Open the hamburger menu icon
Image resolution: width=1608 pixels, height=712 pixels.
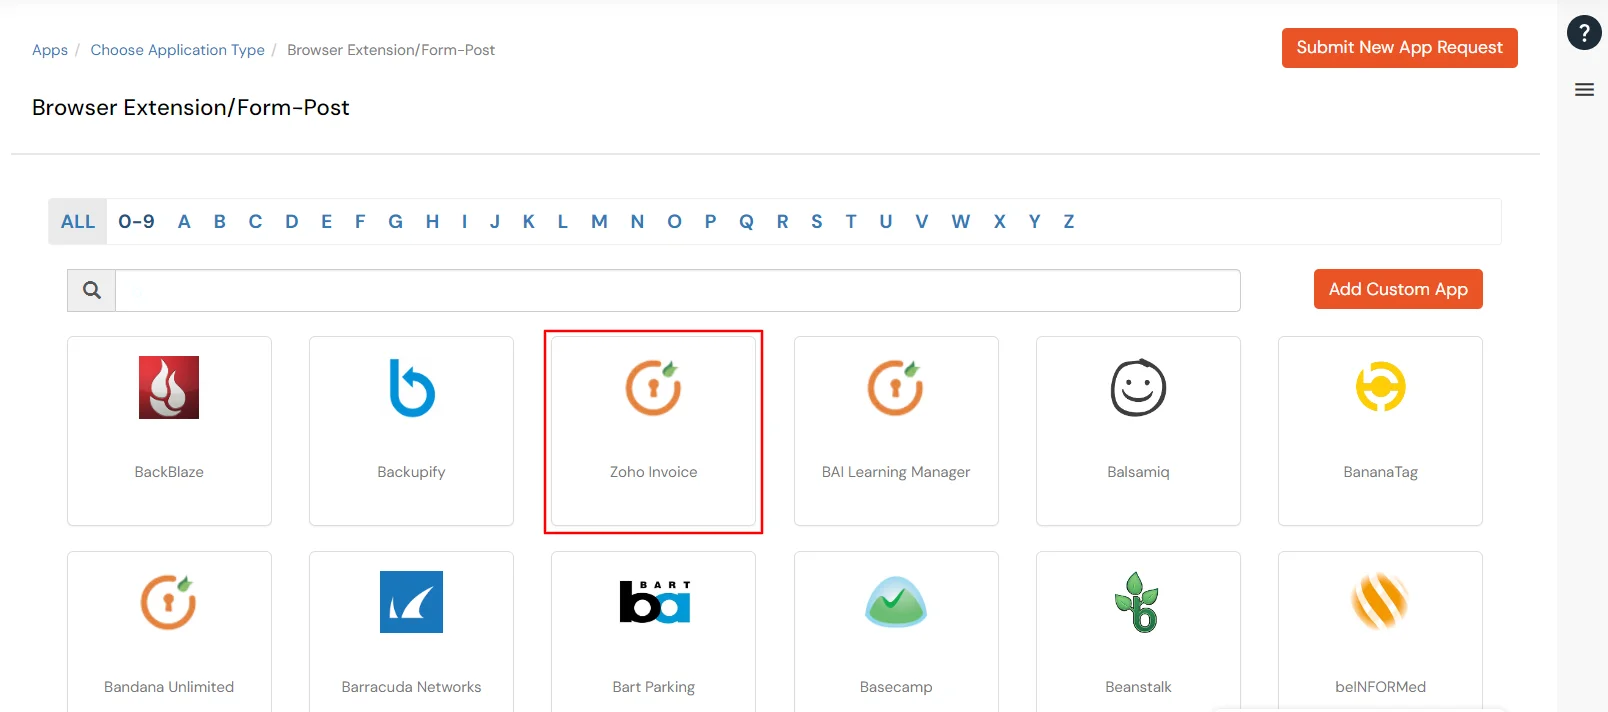[1584, 90]
